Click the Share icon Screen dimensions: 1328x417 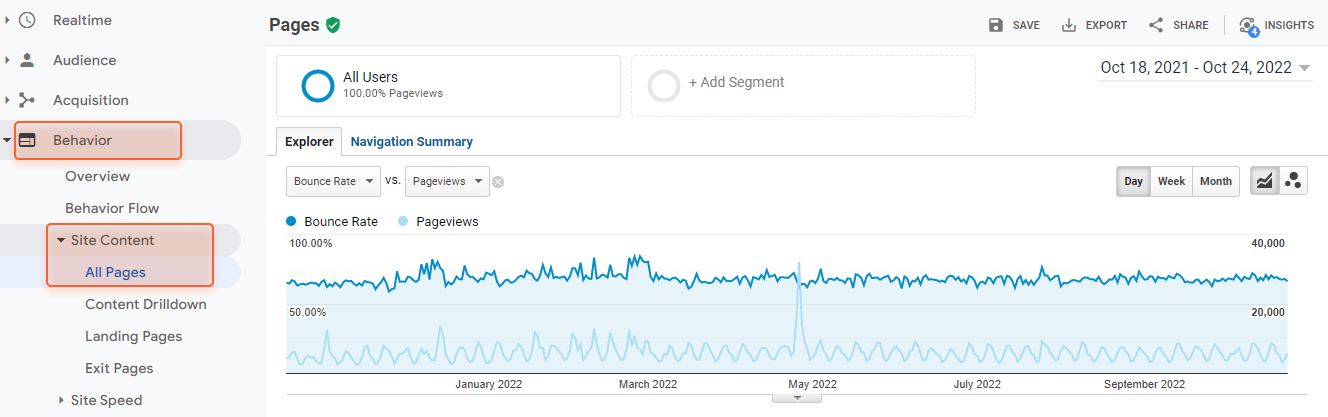(1156, 25)
